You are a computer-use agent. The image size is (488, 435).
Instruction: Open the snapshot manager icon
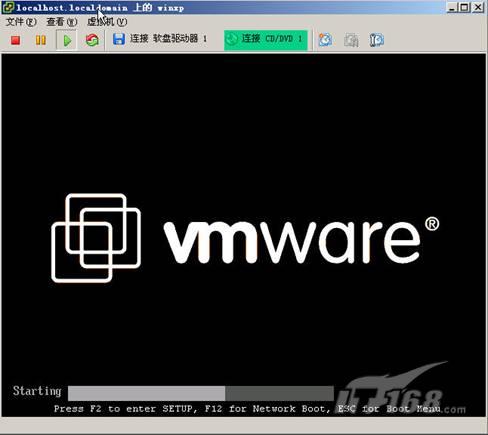377,40
